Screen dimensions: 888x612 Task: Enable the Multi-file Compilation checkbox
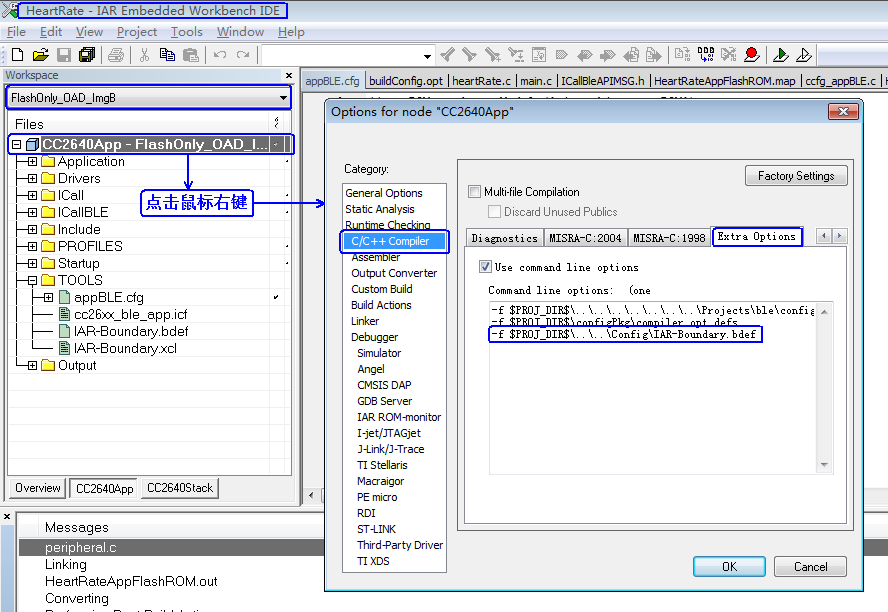pos(475,192)
